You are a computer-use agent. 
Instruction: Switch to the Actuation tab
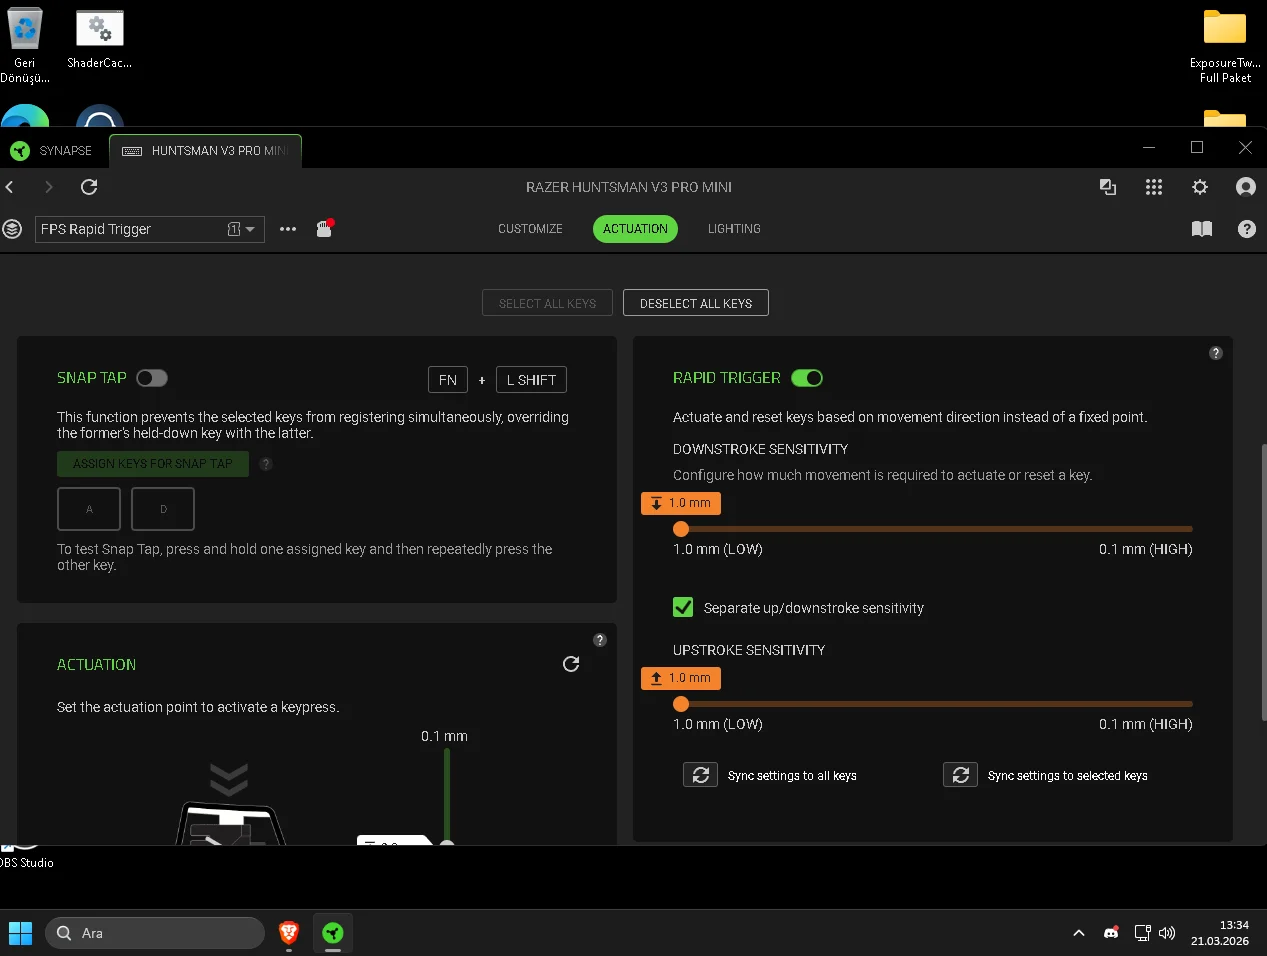click(x=635, y=229)
